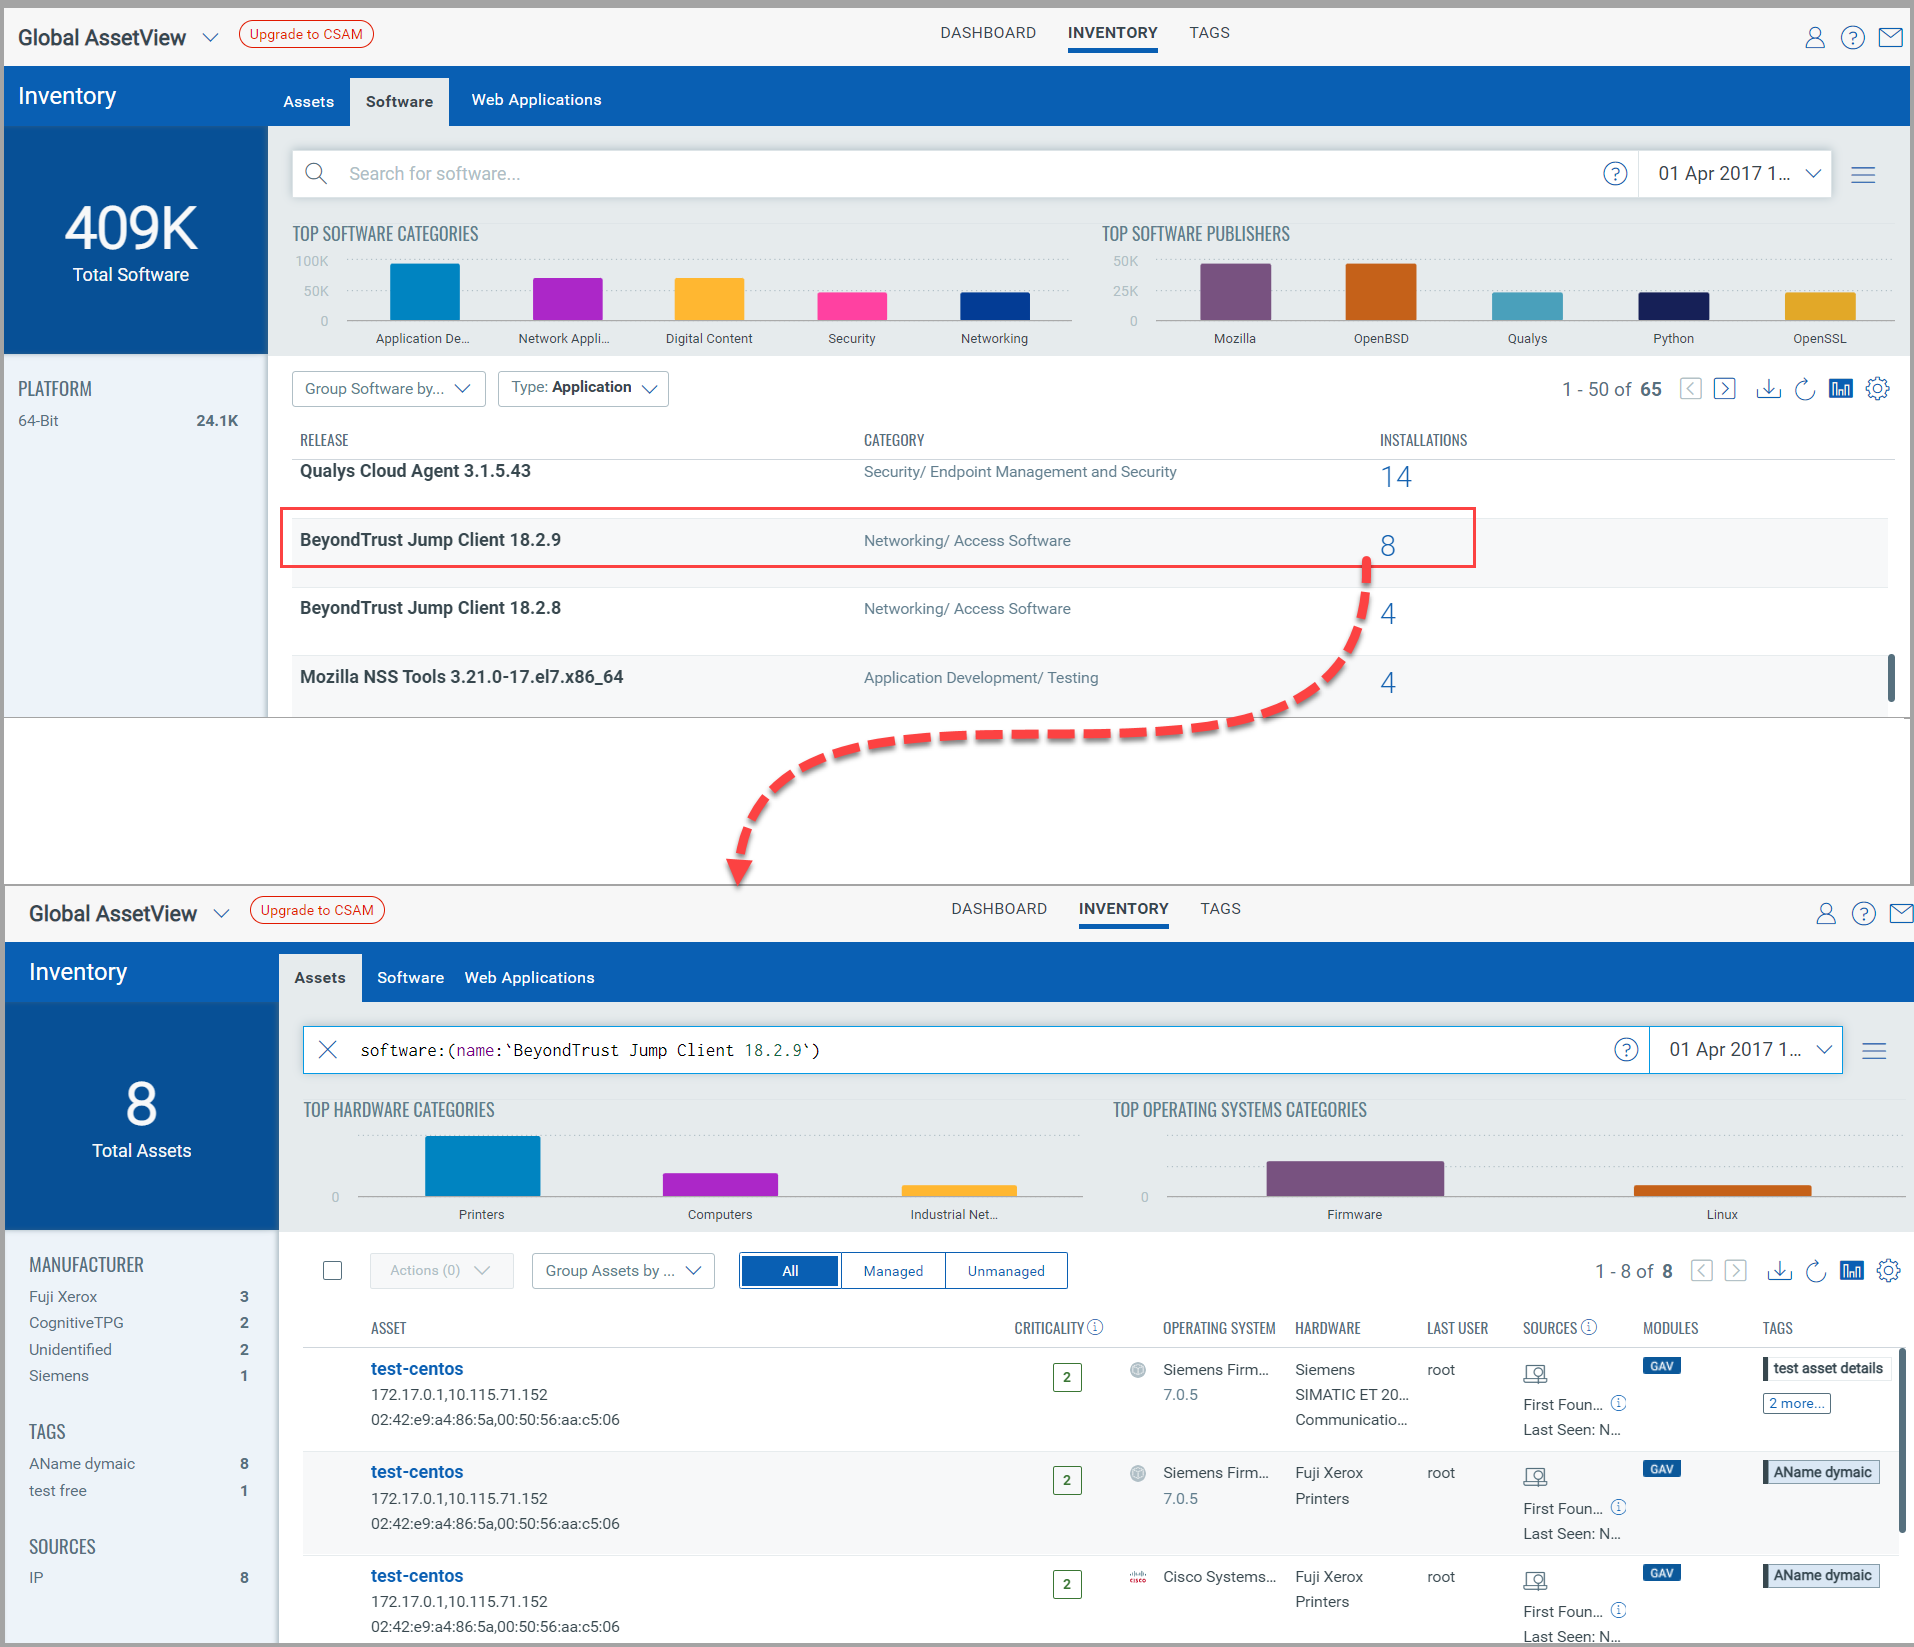Click search magnifier in software search bar
The image size is (1914, 1647).
tap(316, 174)
